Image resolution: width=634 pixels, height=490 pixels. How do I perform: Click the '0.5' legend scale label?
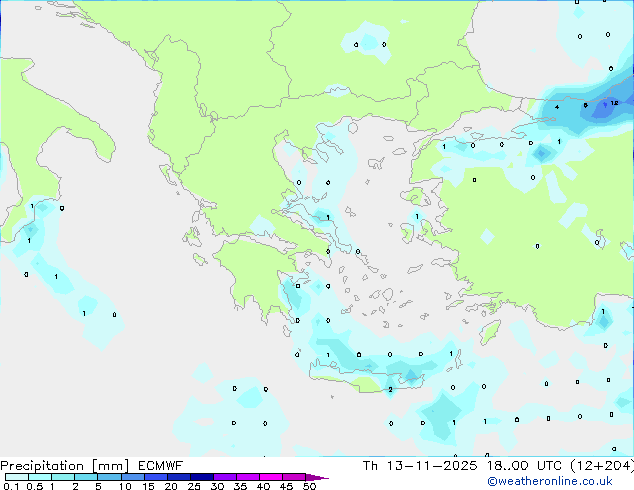coord(35,486)
